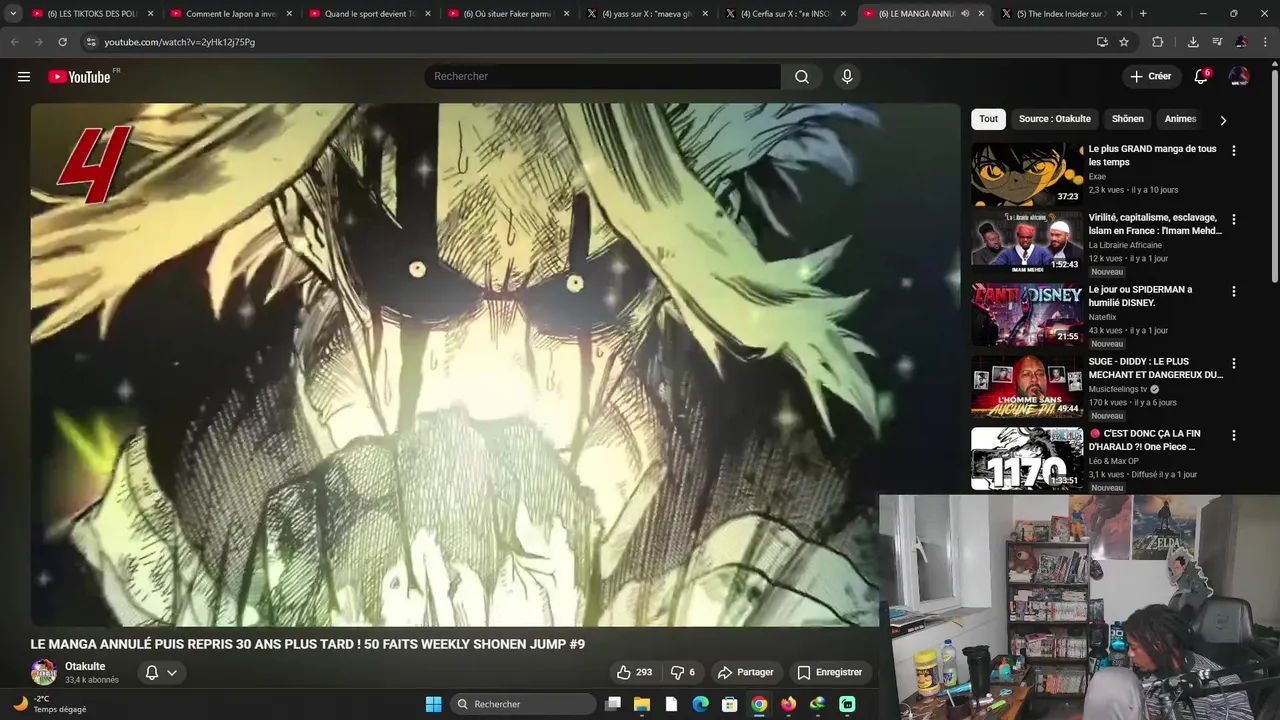This screenshot has height=720, width=1280.
Task: Click the video title 'LE MANGA ANNULÉ PUIS REPRIS'
Action: (308, 644)
